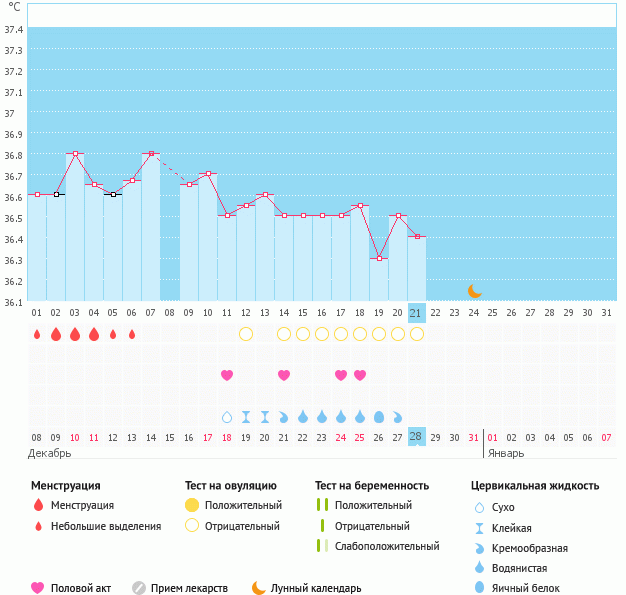Image resolution: width=626 pixels, height=595 pixels.
Task: Click the heart icon on cycle day 18
Action: (360, 375)
